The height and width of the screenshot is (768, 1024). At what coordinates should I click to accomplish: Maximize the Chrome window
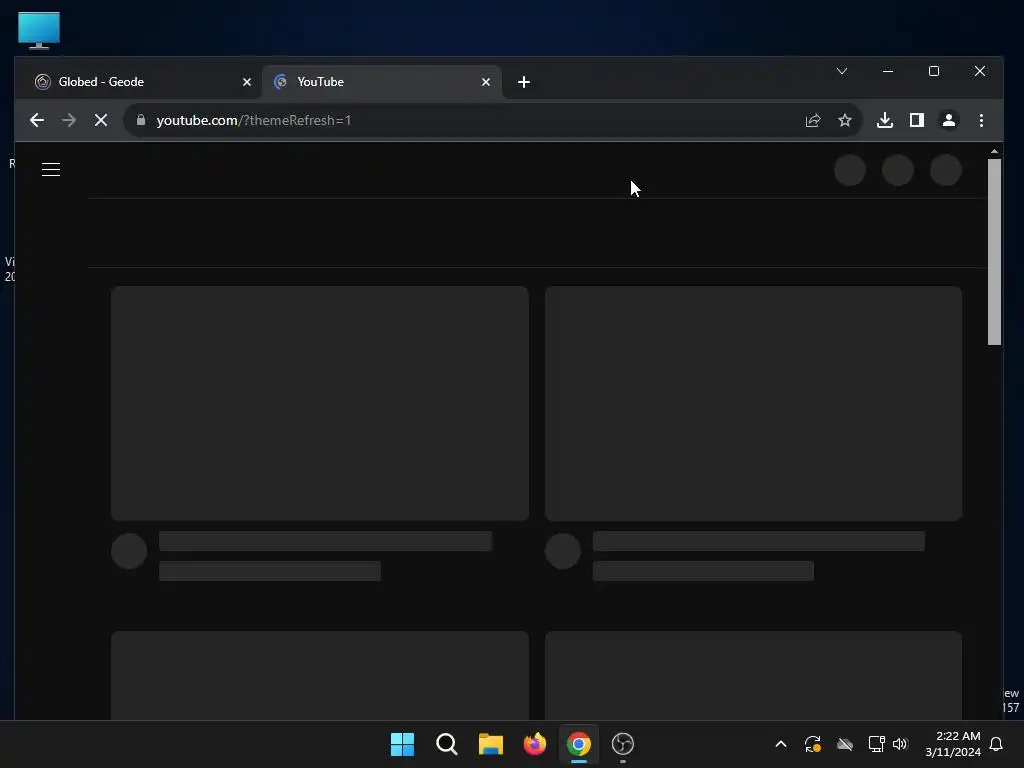[934, 71]
